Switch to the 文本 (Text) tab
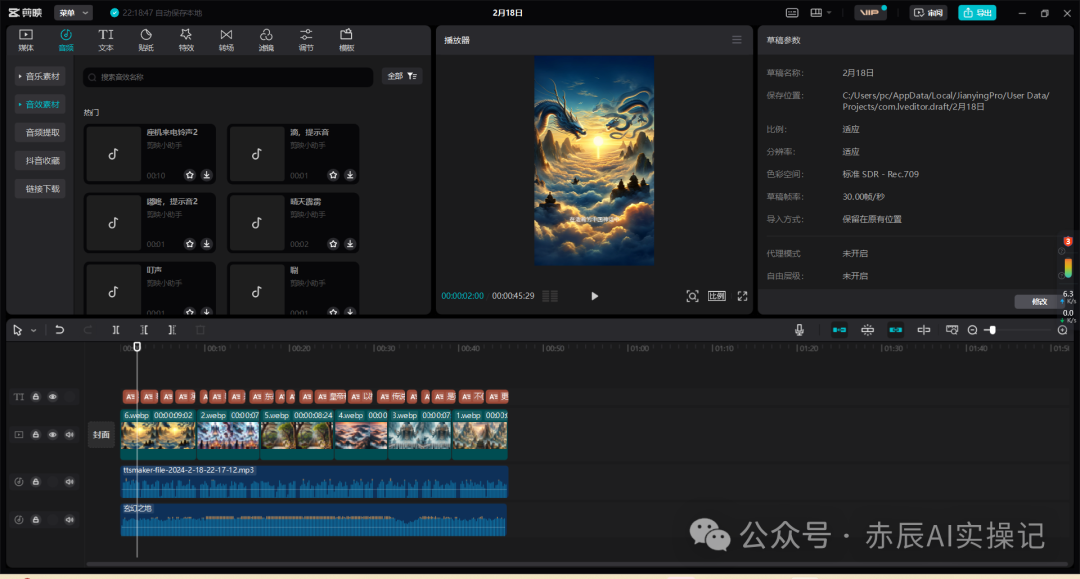Image resolution: width=1080 pixels, height=579 pixels. point(105,40)
